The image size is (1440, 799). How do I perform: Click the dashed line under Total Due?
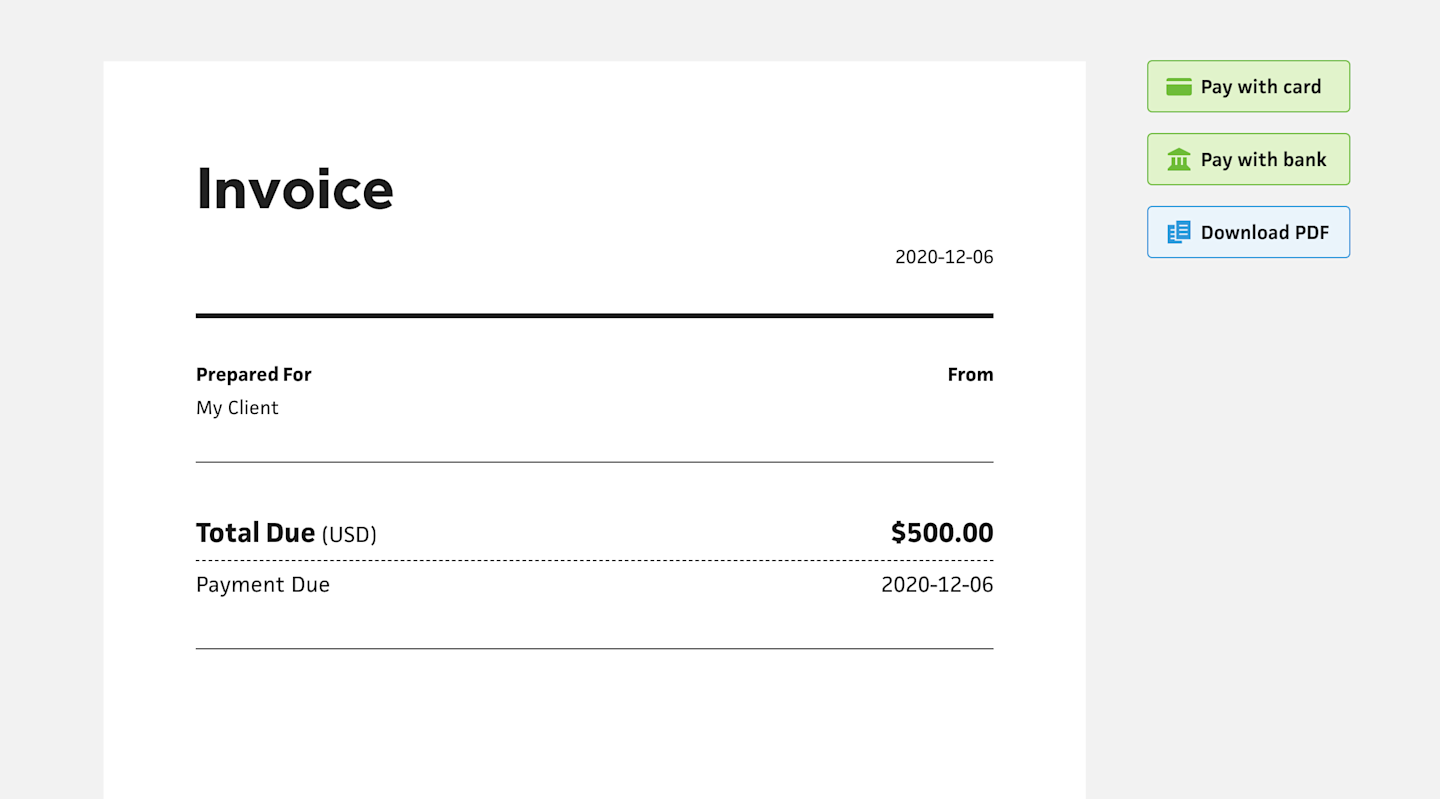(x=594, y=560)
